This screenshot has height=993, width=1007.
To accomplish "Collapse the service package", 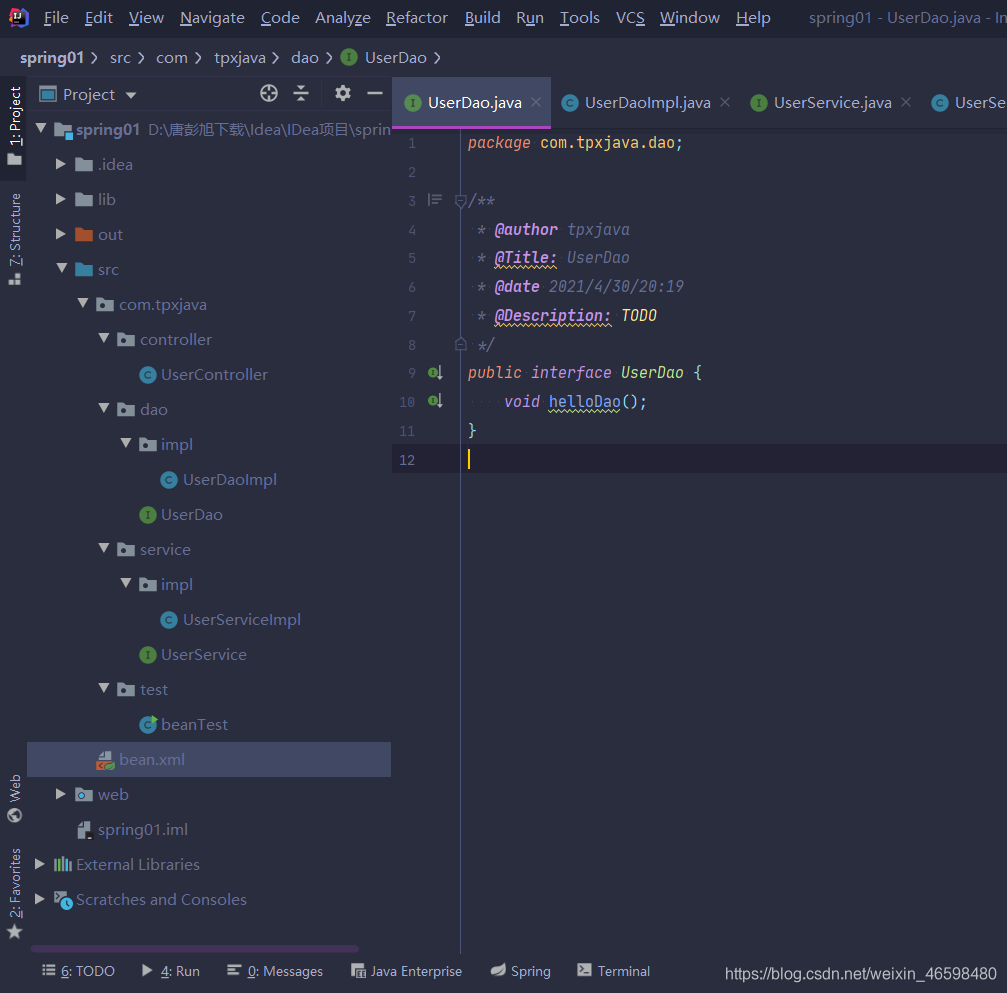I will tap(104, 549).
